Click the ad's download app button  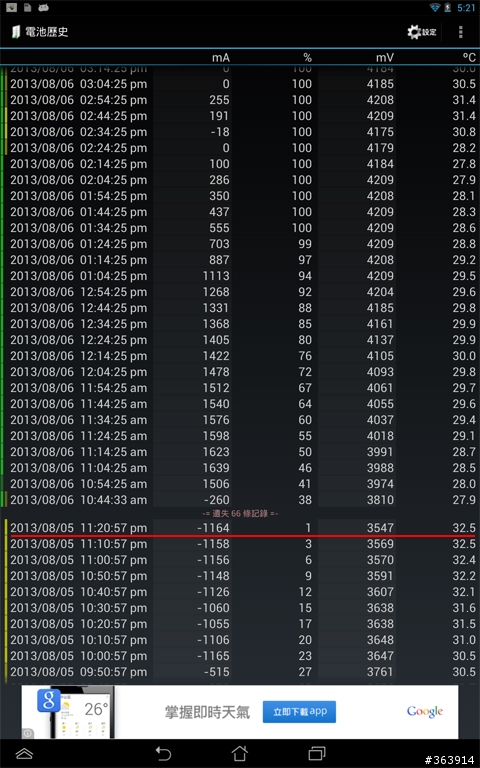(299, 712)
